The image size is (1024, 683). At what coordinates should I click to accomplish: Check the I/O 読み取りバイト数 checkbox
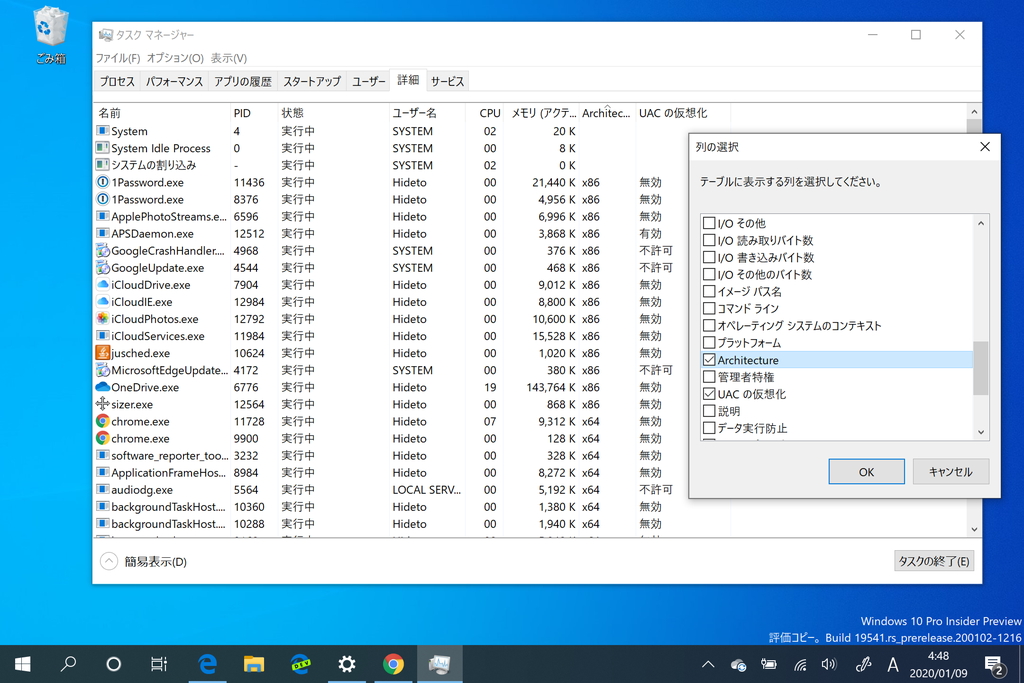[709, 240]
